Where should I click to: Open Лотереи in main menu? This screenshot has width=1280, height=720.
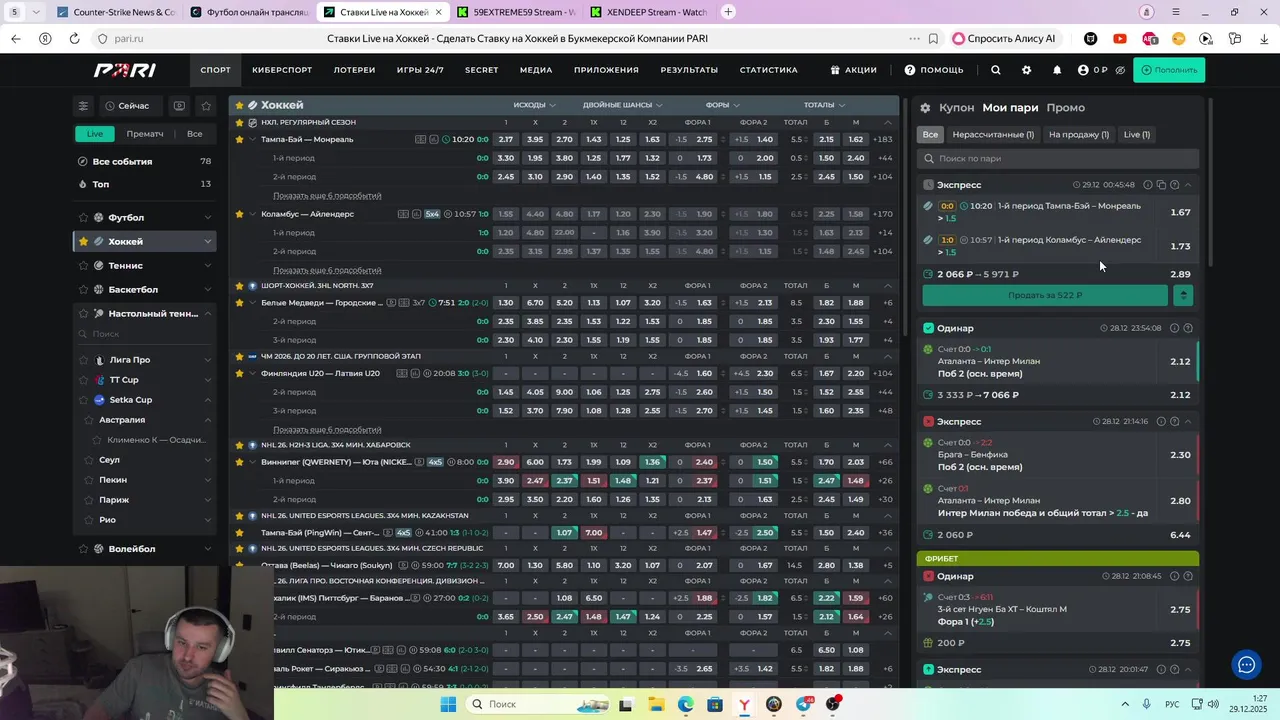[x=354, y=70]
